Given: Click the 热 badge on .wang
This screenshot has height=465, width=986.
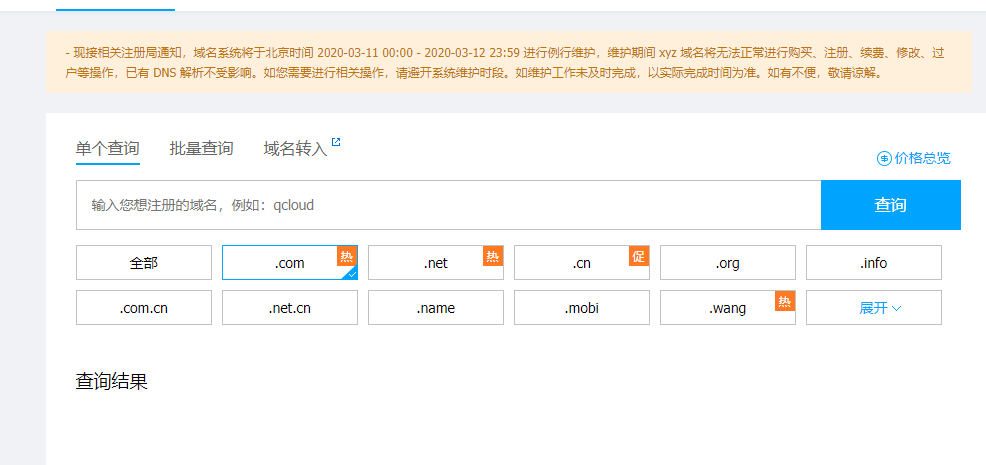Looking at the screenshot, I should click(x=785, y=301).
